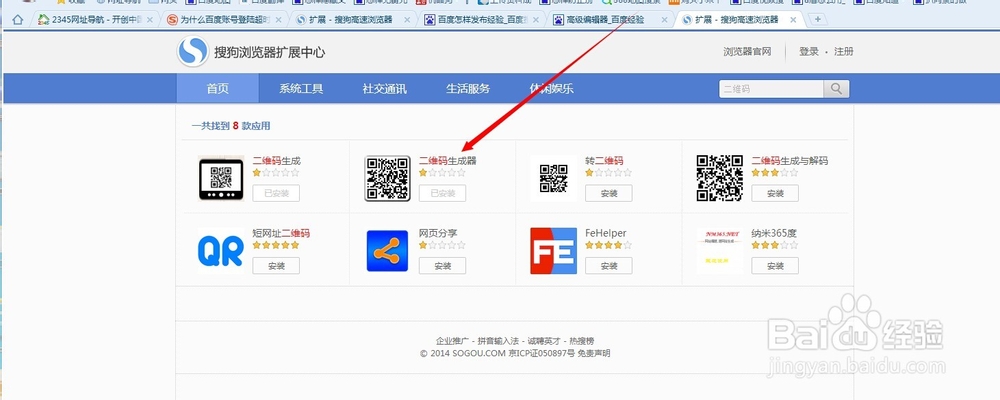This screenshot has height=400, width=1000.
Task: Open the 二维码生成 extension icon
Action: (221, 178)
